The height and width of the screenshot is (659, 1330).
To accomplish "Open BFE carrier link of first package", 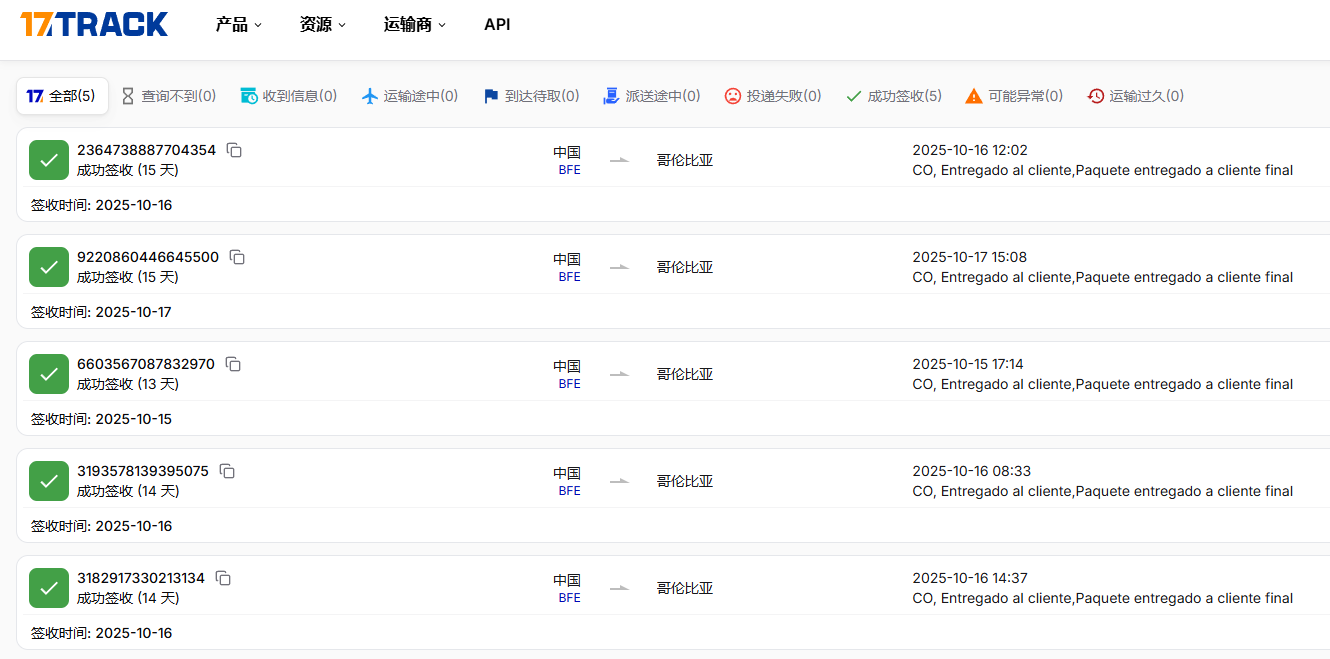I will pyautogui.click(x=569, y=170).
